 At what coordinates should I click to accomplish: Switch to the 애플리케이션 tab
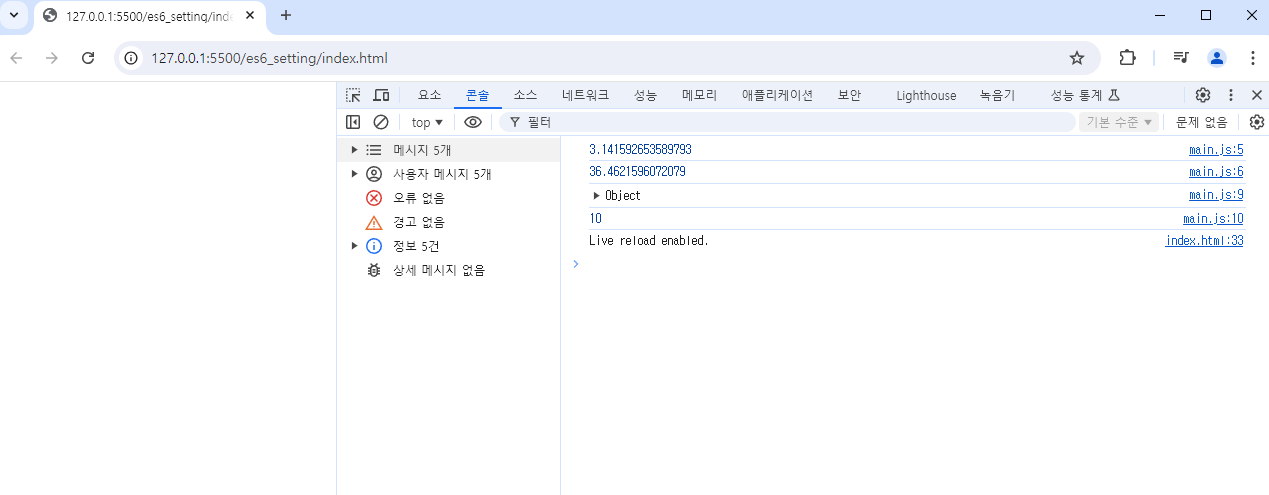[778, 95]
